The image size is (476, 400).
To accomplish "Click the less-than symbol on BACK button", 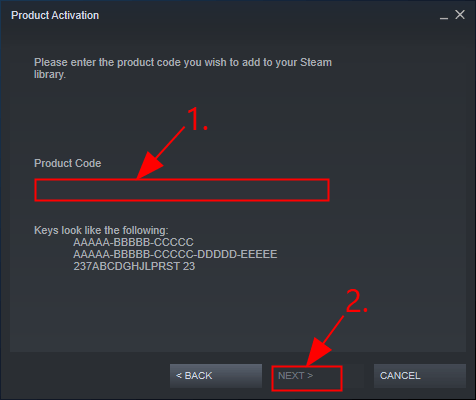I will coord(179,376).
